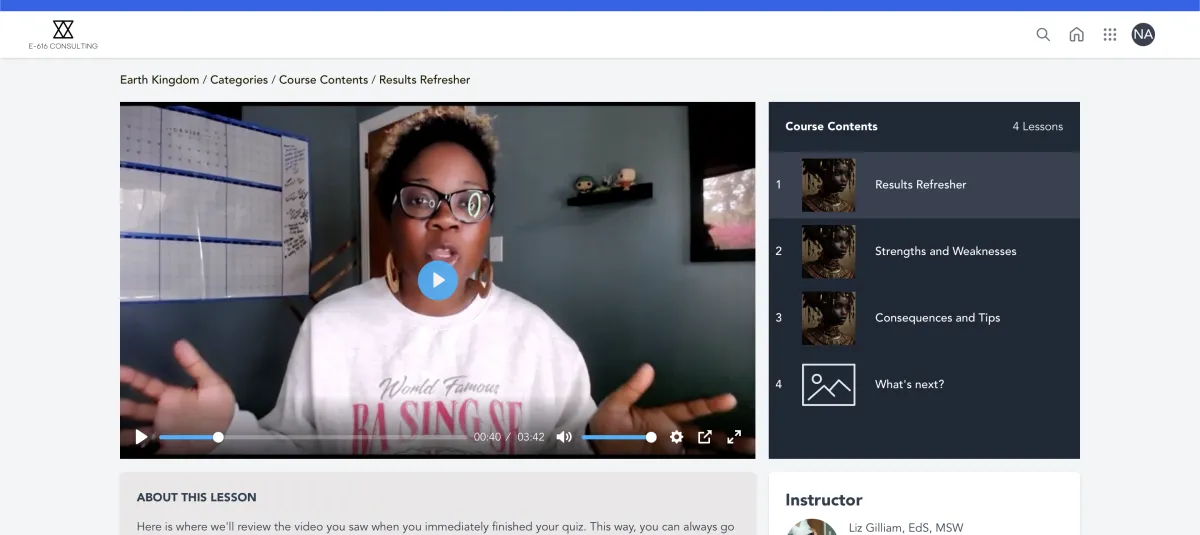The image size is (1200, 535).
Task: Click the instructor profile photo
Action: tap(812, 527)
